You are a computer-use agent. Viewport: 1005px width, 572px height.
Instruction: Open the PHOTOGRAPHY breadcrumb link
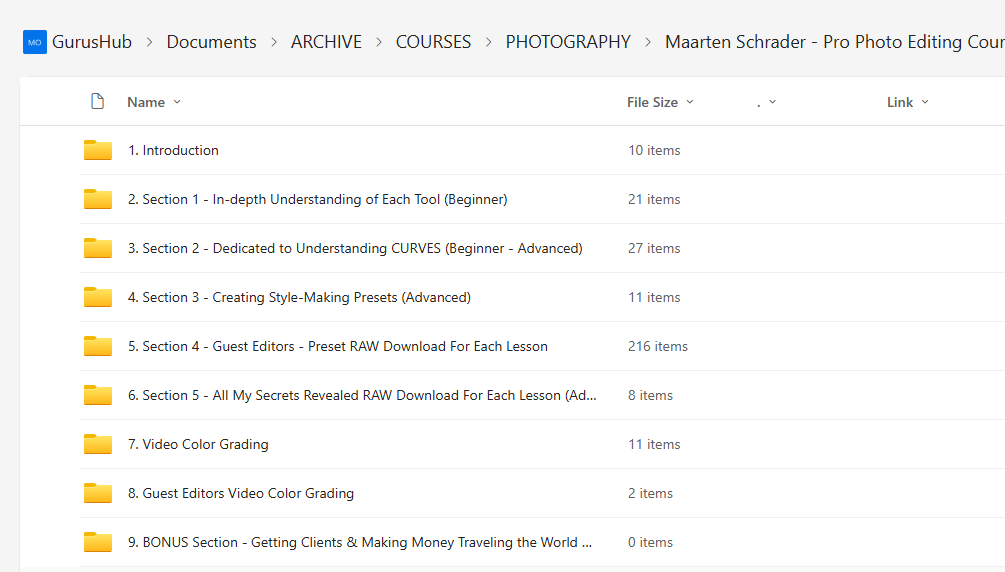pos(568,42)
